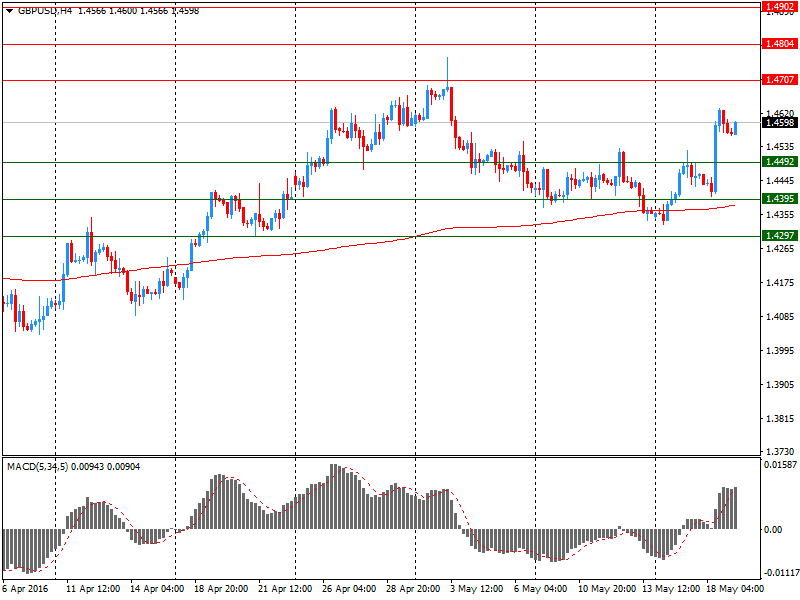This screenshot has height=600, width=800.
Task: Click the 14 Apr 04:00 time label
Action: (x=157, y=589)
